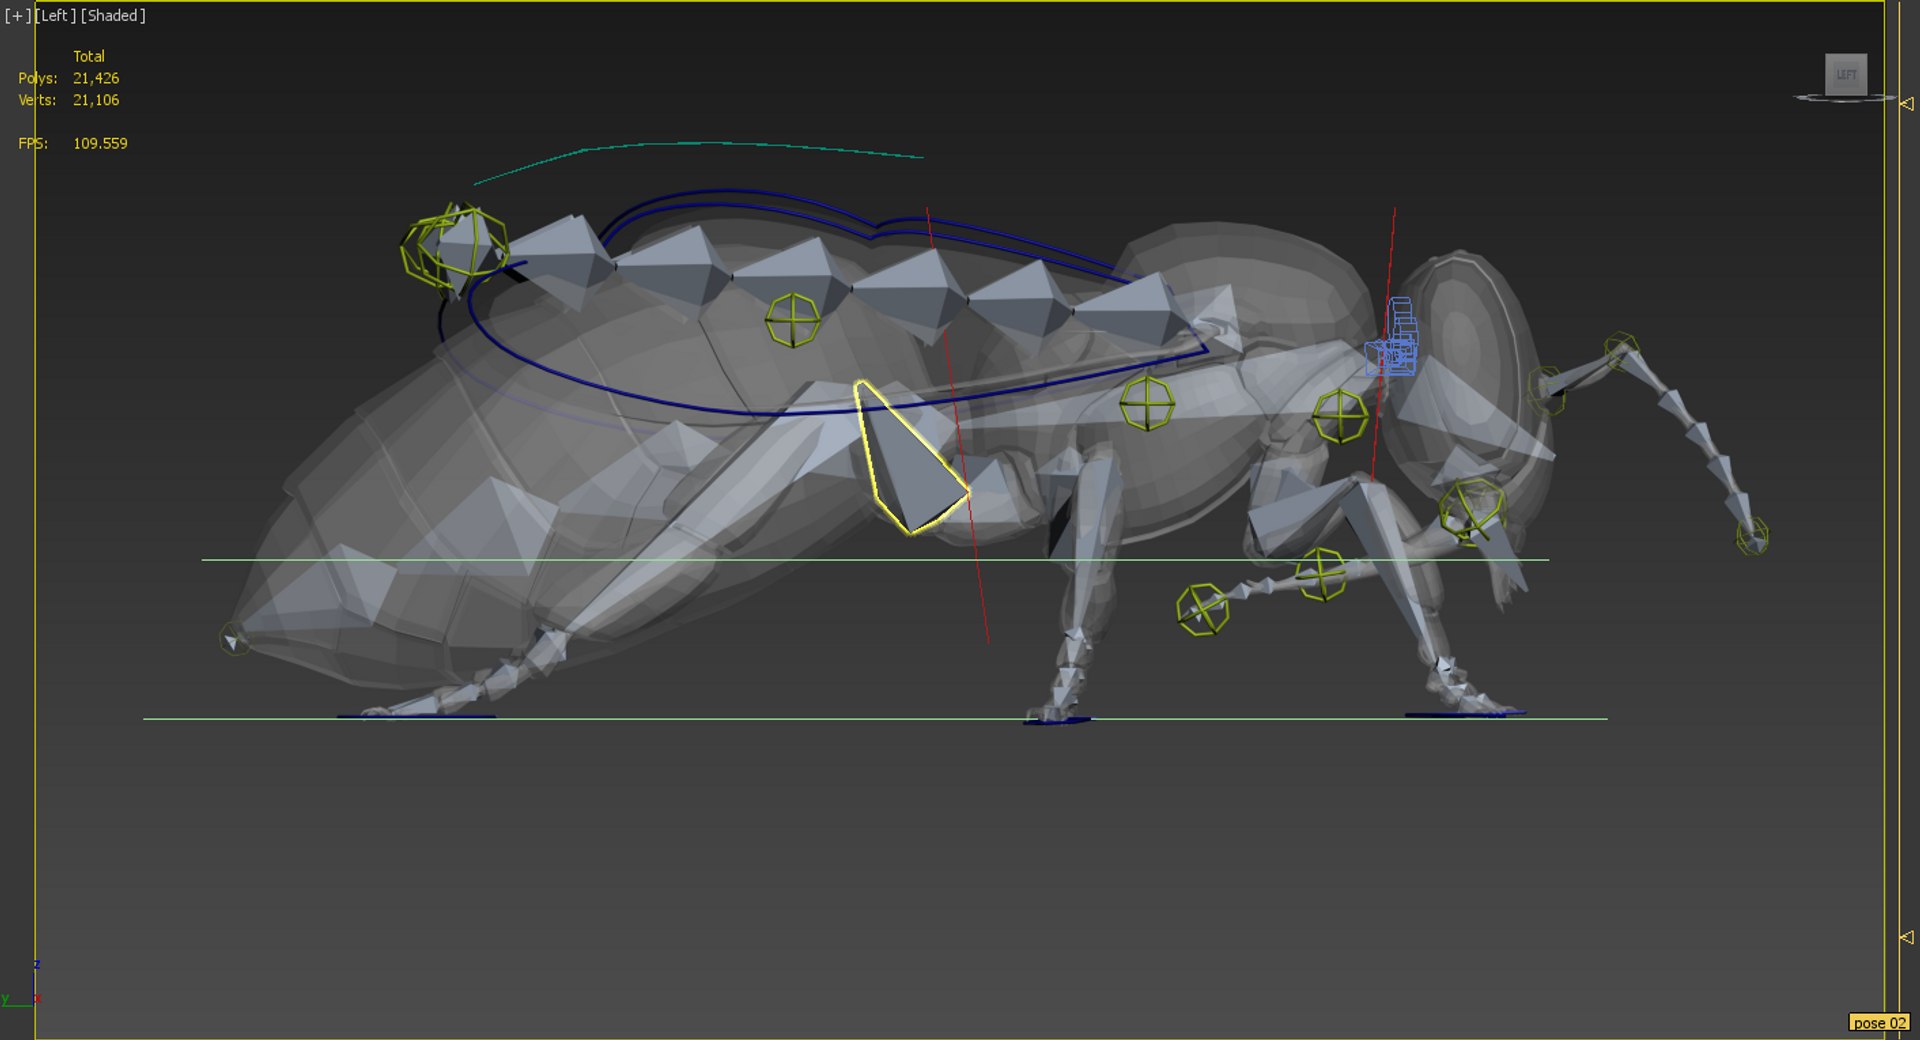Open the [Left] point-of-view viewport menu

(56, 16)
